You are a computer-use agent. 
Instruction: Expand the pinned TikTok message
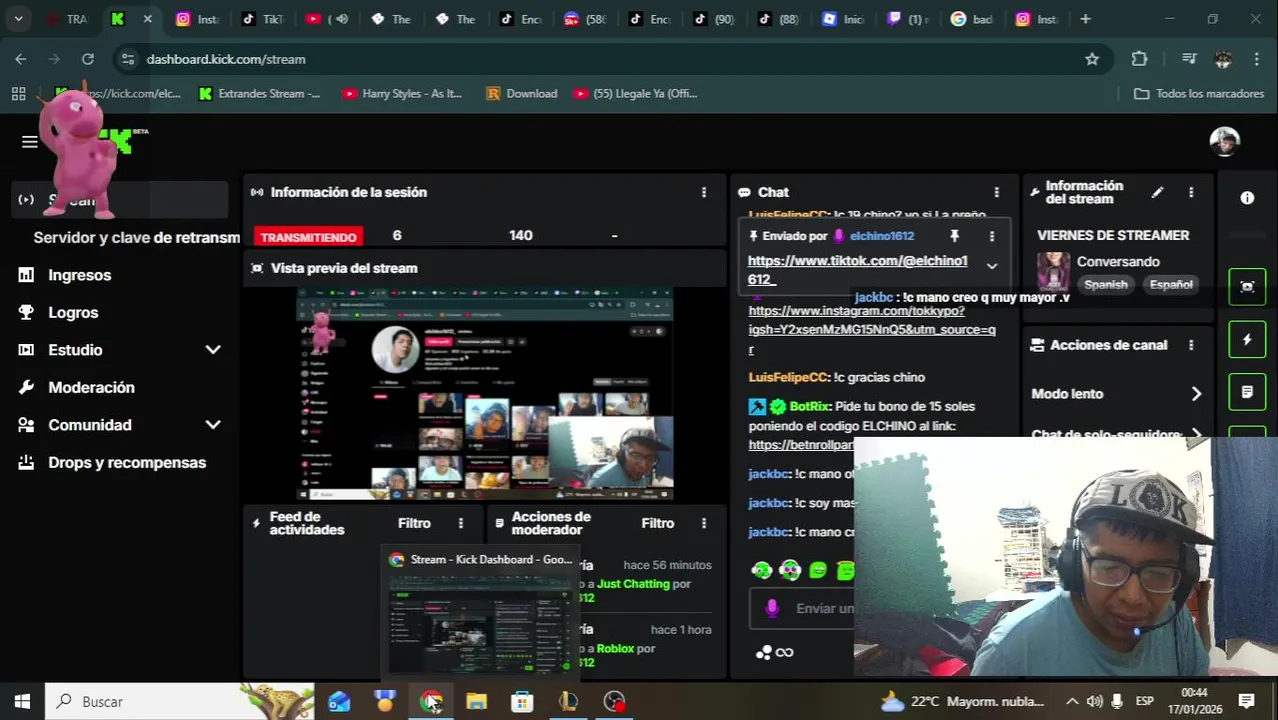pos(991,266)
